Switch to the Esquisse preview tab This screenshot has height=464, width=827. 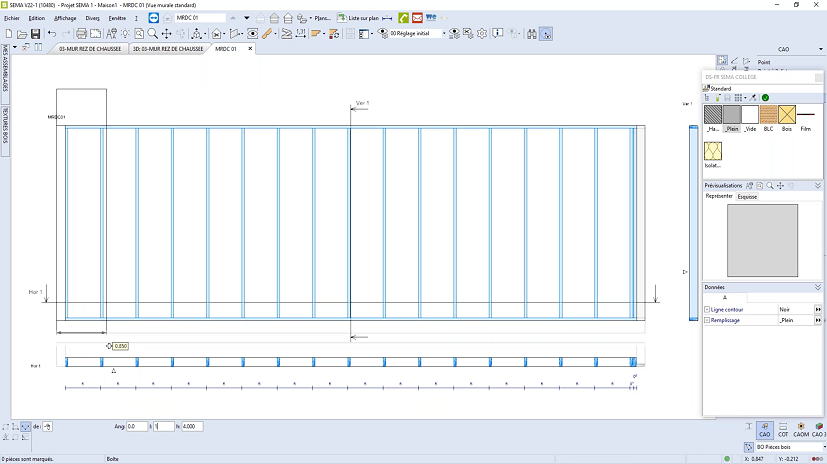pos(747,197)
